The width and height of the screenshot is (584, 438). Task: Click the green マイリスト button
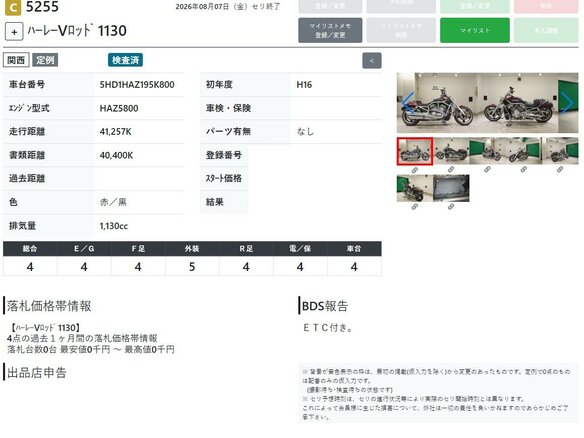pyautogui.click(x=475, y=30)
